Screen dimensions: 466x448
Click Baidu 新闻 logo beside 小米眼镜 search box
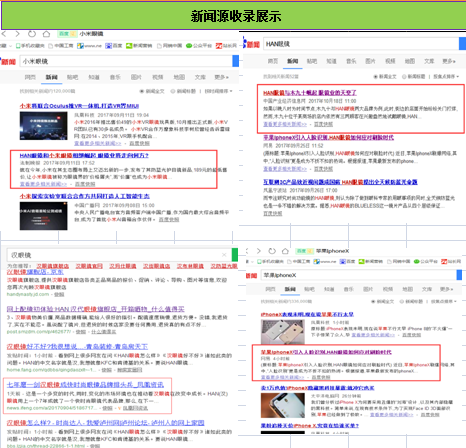8,62
